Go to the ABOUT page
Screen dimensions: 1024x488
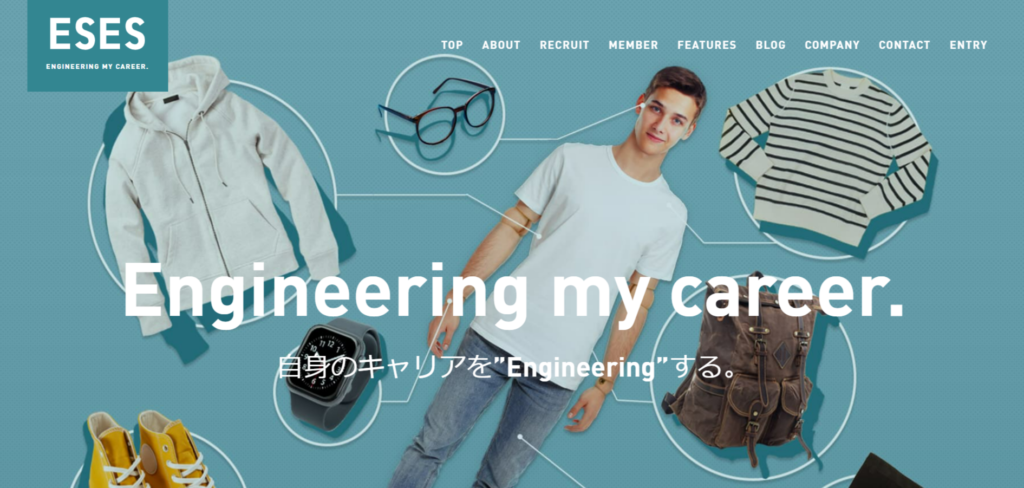coord(501,45)
